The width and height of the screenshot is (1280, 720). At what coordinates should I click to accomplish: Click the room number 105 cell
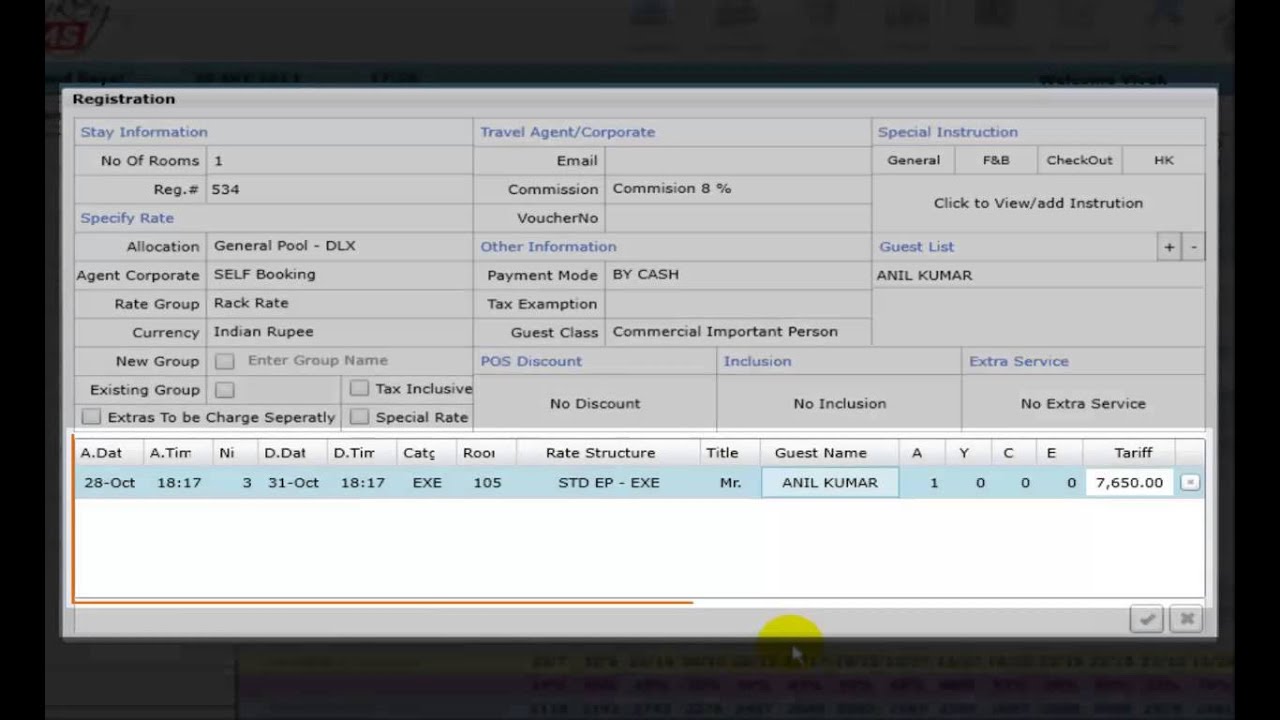click(x=487, y=483)
